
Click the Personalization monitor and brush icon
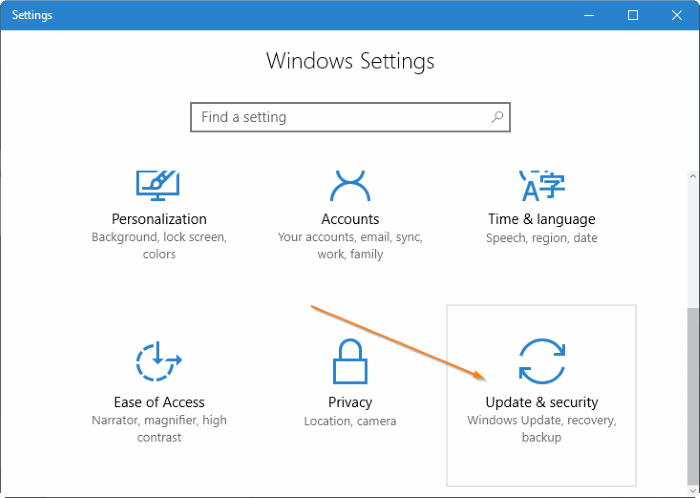pyautogui.click(x=159, y=185)
